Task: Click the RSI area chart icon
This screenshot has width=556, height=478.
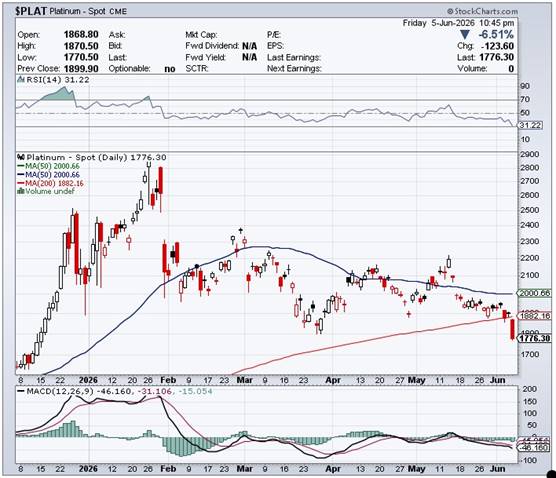Action: (21, 79)
